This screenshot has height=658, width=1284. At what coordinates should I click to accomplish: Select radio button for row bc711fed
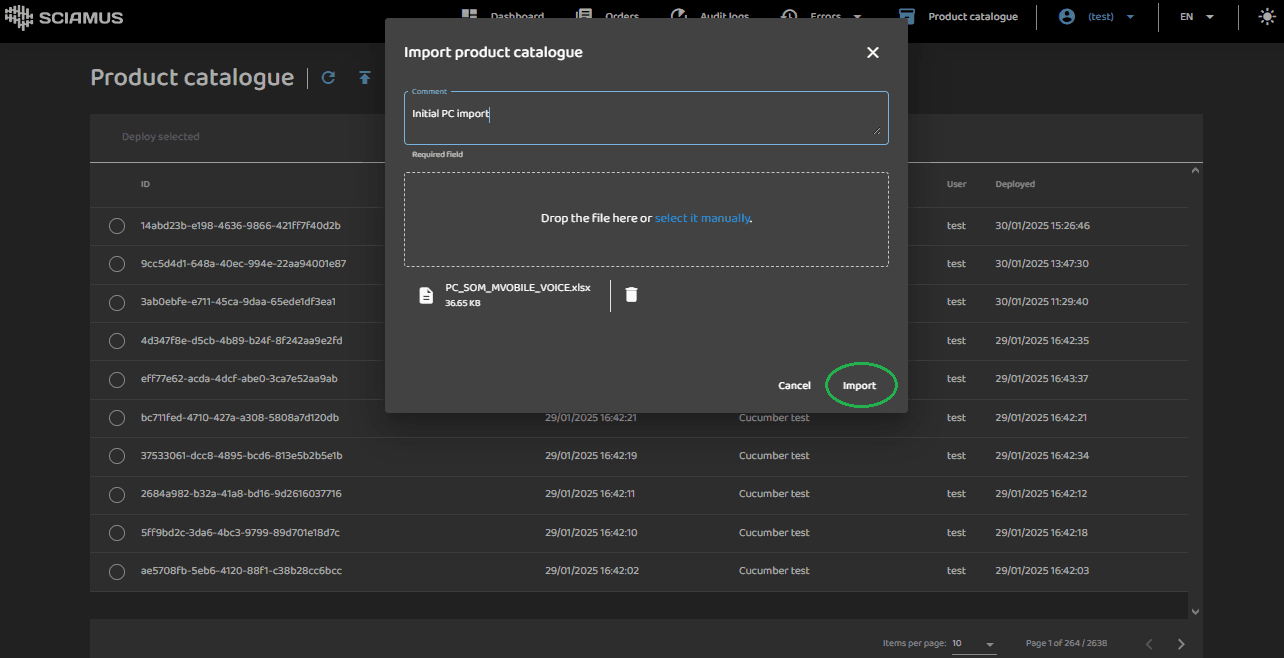[117, 418]
